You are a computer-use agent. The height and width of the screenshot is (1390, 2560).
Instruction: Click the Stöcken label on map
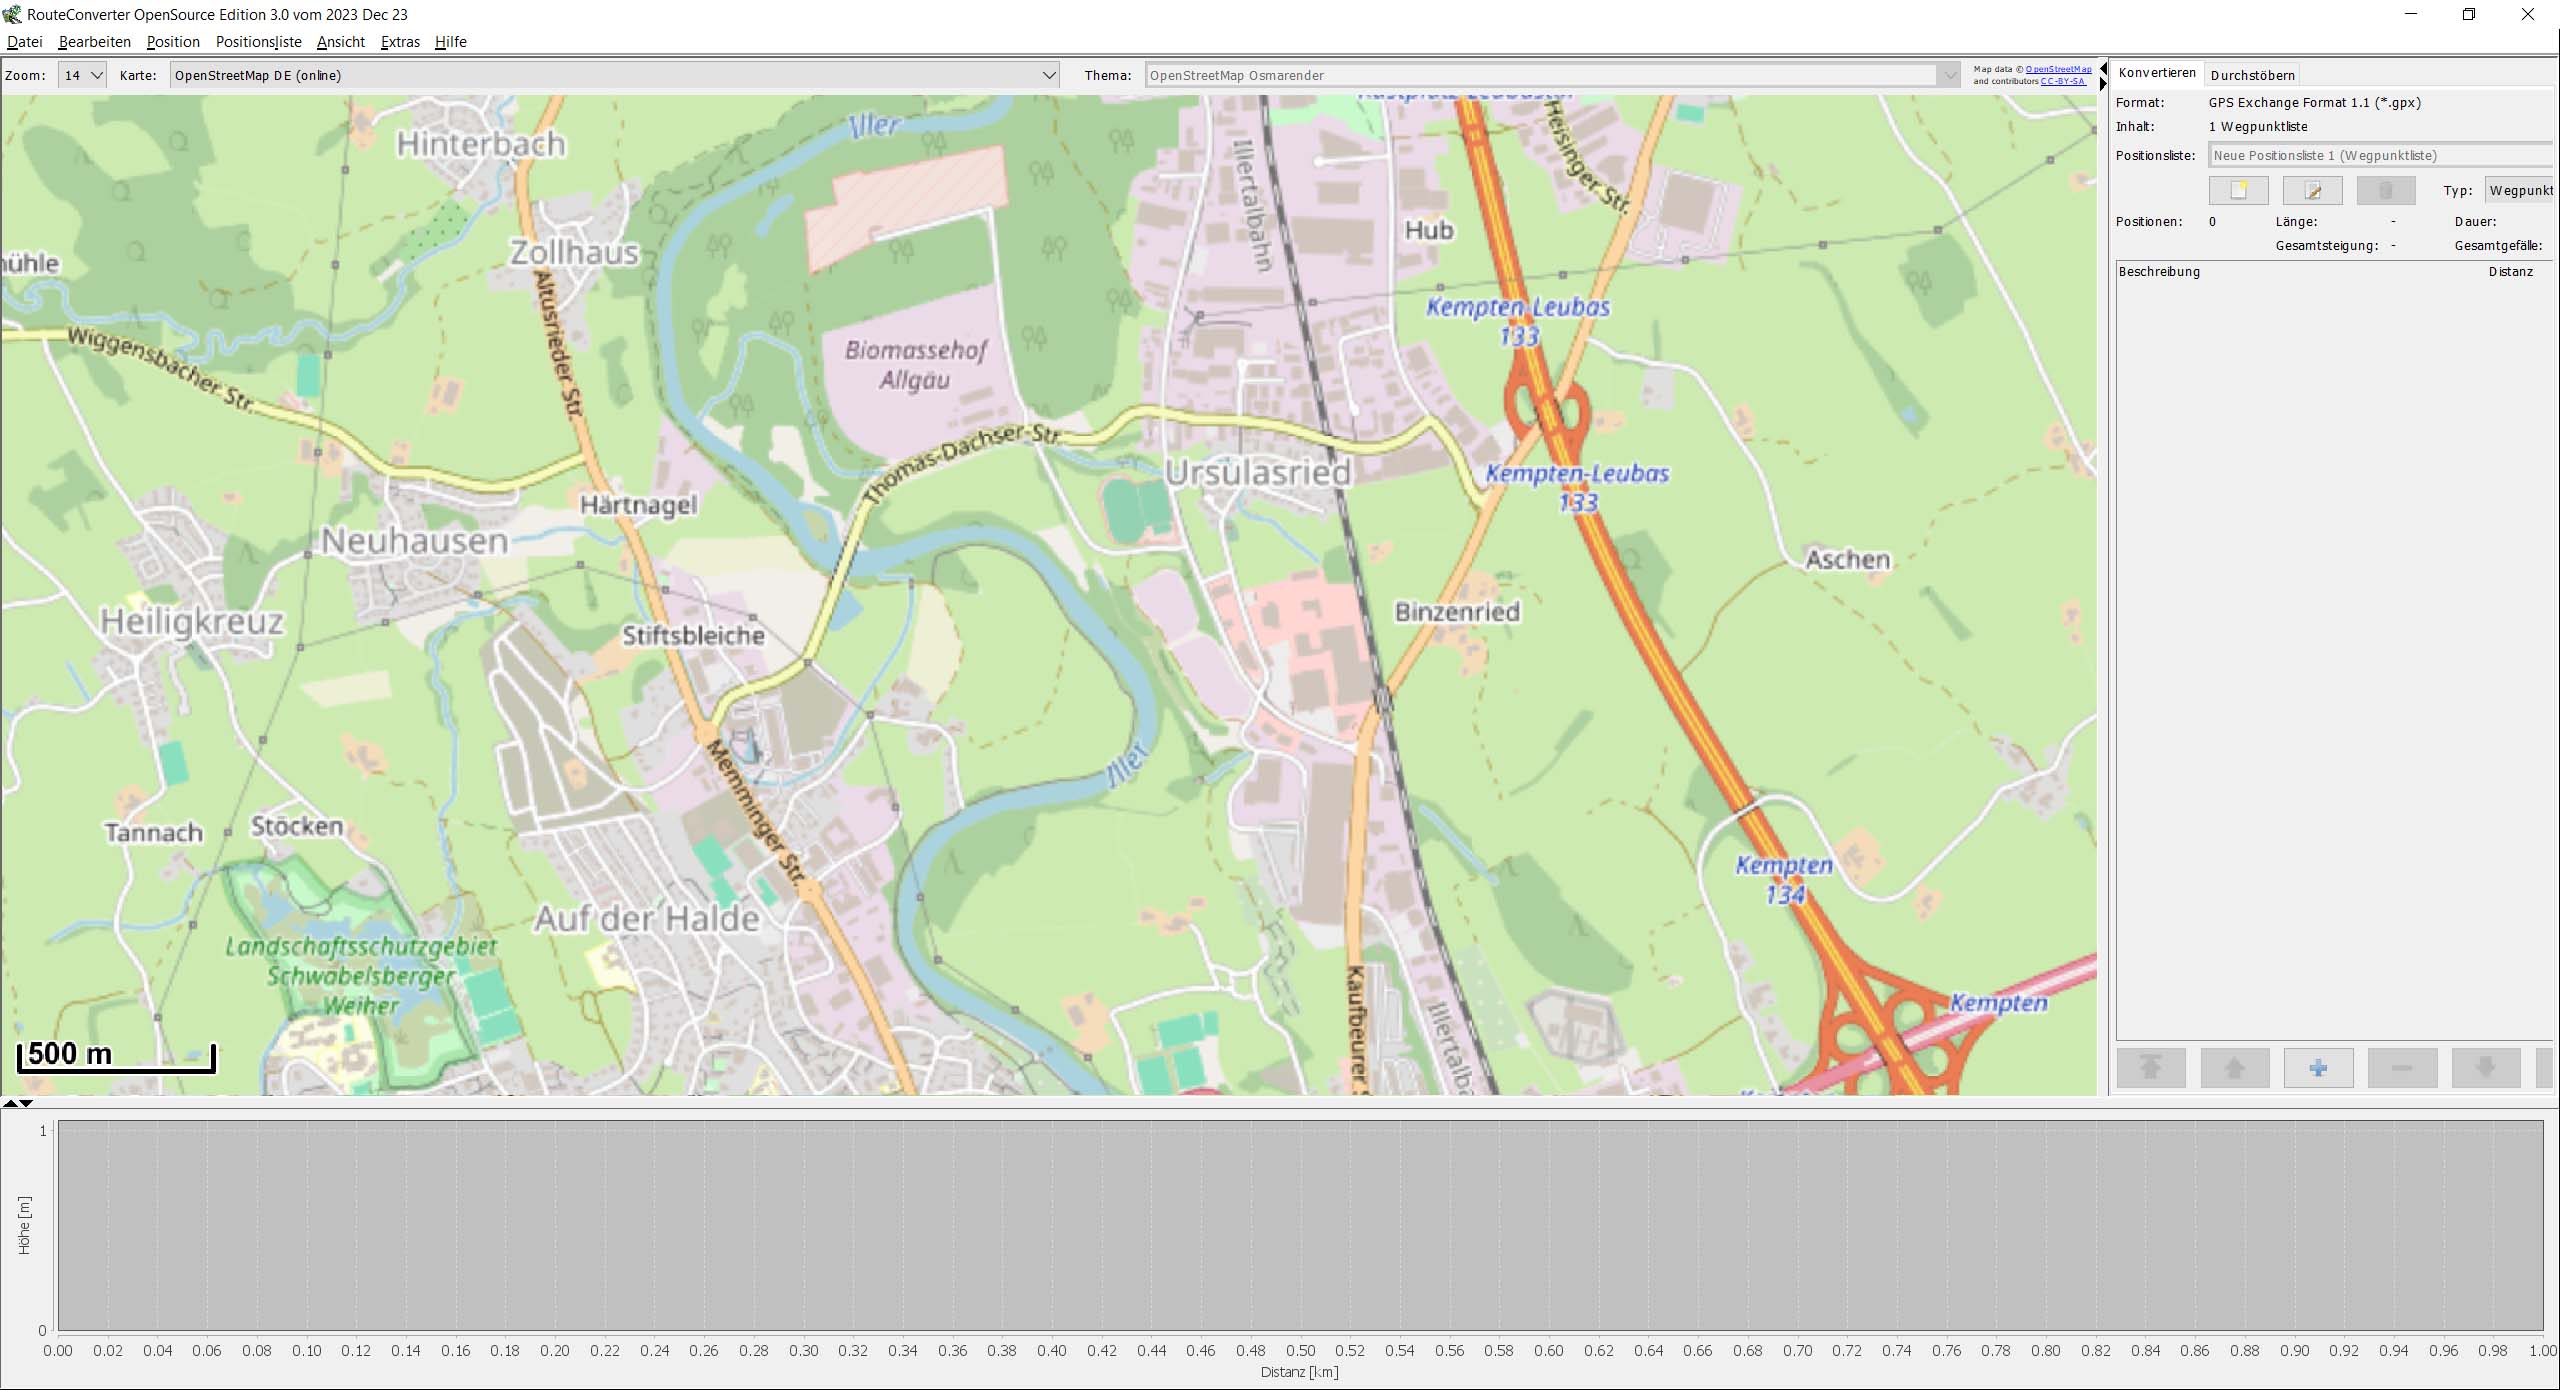(x=297, y=827)
